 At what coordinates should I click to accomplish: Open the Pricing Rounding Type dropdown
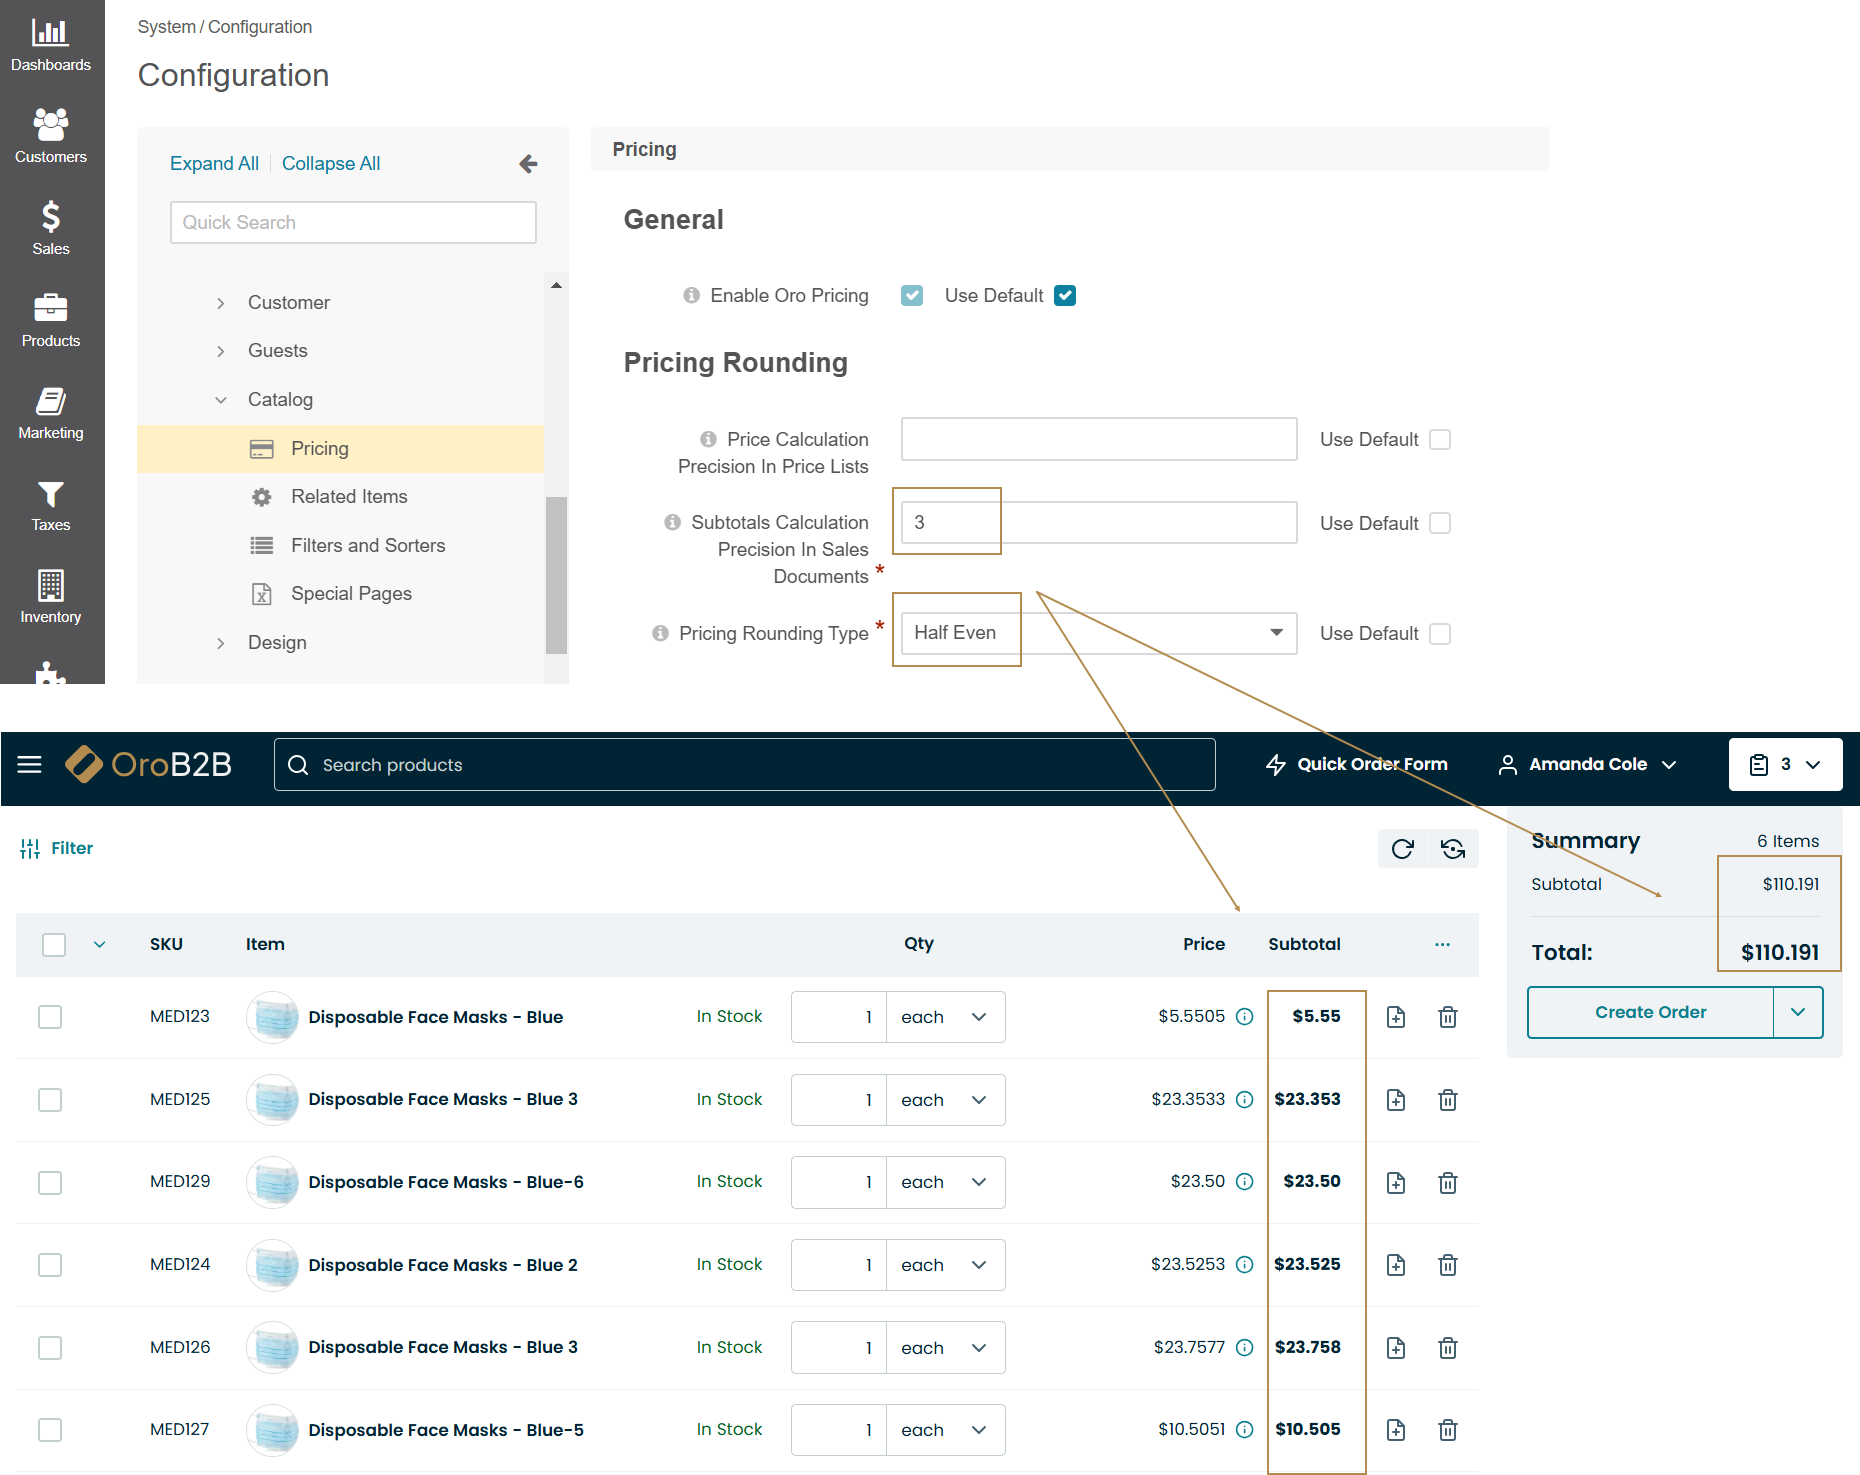[1098, 633]
